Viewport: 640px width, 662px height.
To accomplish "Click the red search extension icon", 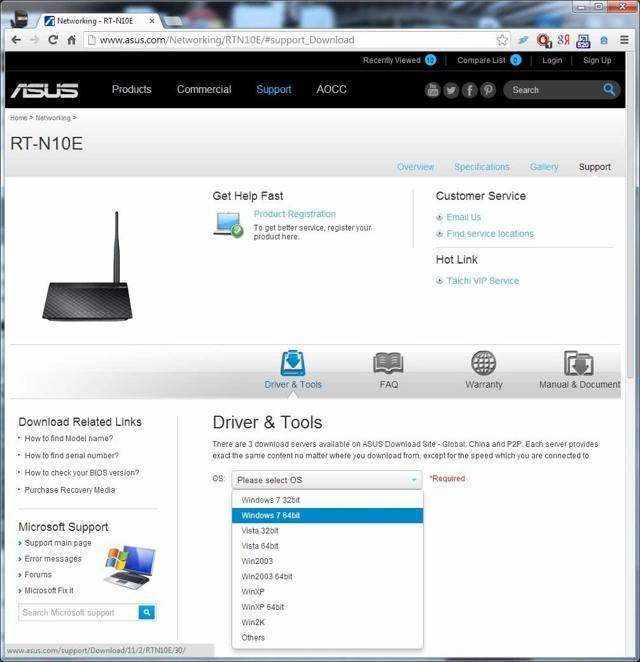I will tap(544, 41).
